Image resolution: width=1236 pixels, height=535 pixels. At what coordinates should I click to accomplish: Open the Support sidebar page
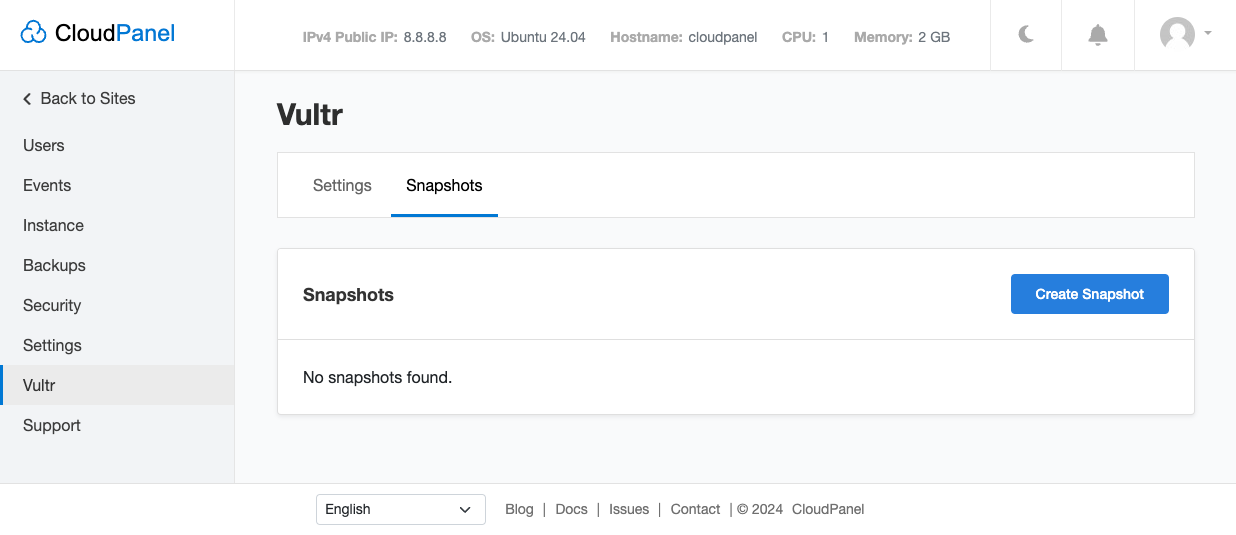(52, 425)
